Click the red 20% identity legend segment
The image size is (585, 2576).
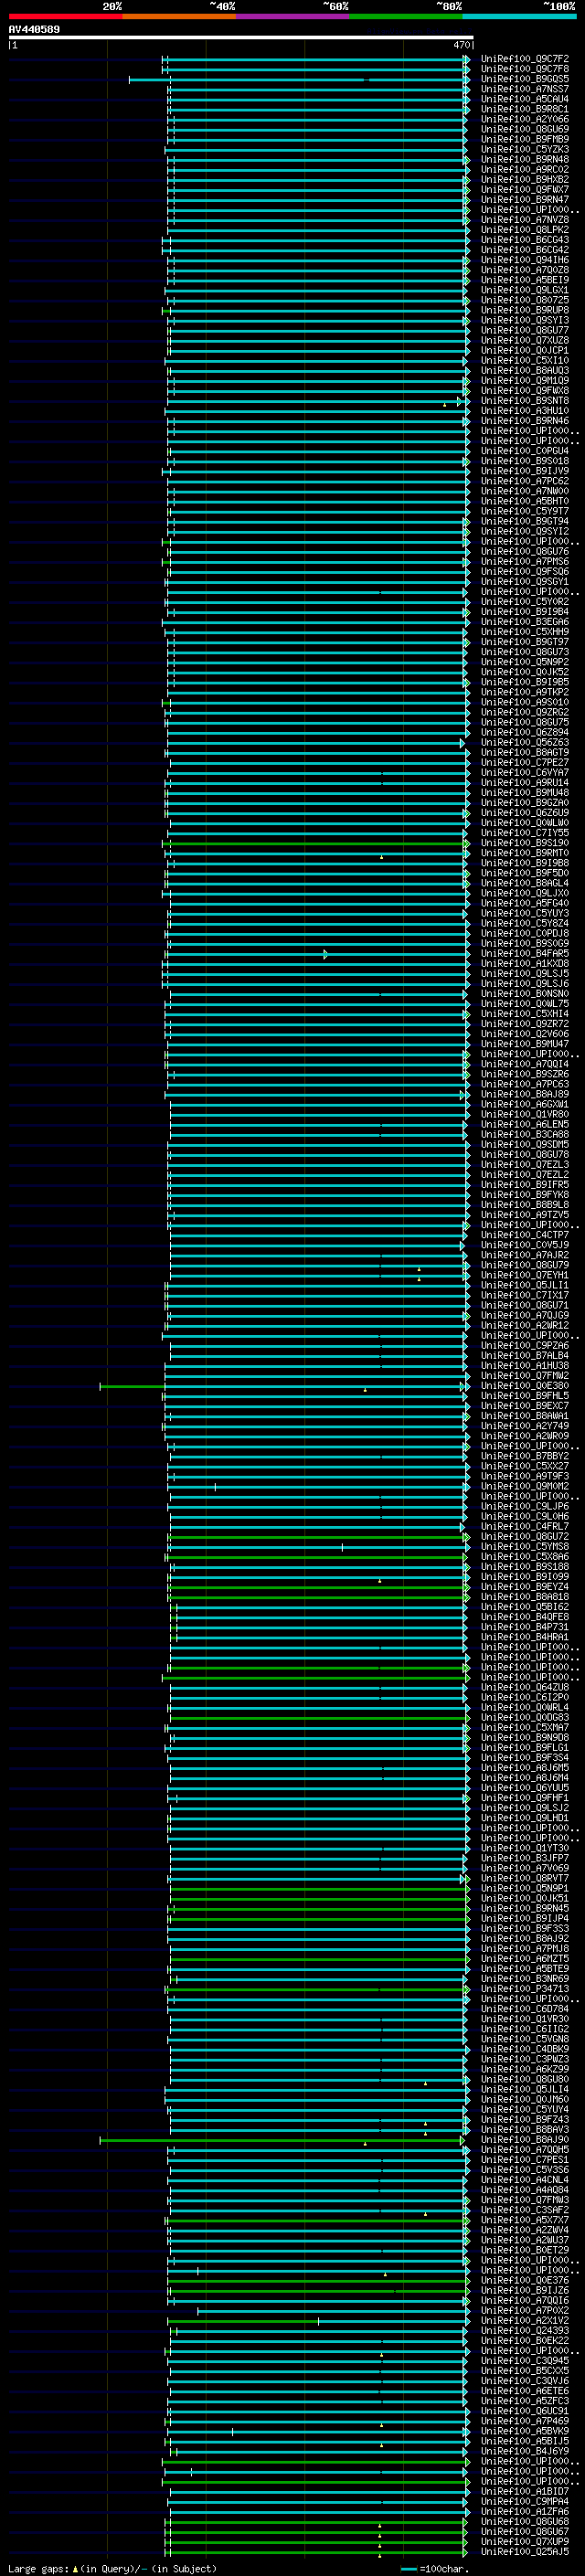(65, 16)
